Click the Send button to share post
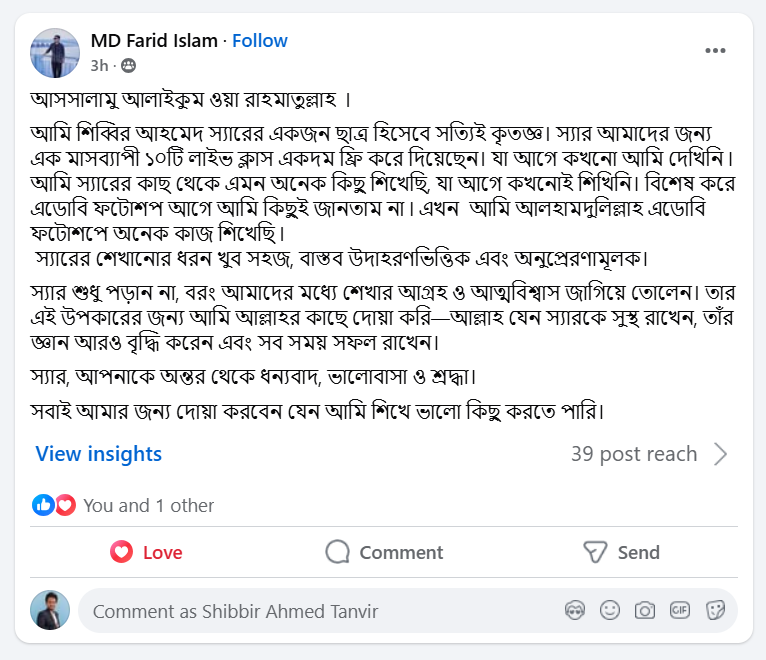Viewport: 766px width, 660px height. click(x=621, y=552)
